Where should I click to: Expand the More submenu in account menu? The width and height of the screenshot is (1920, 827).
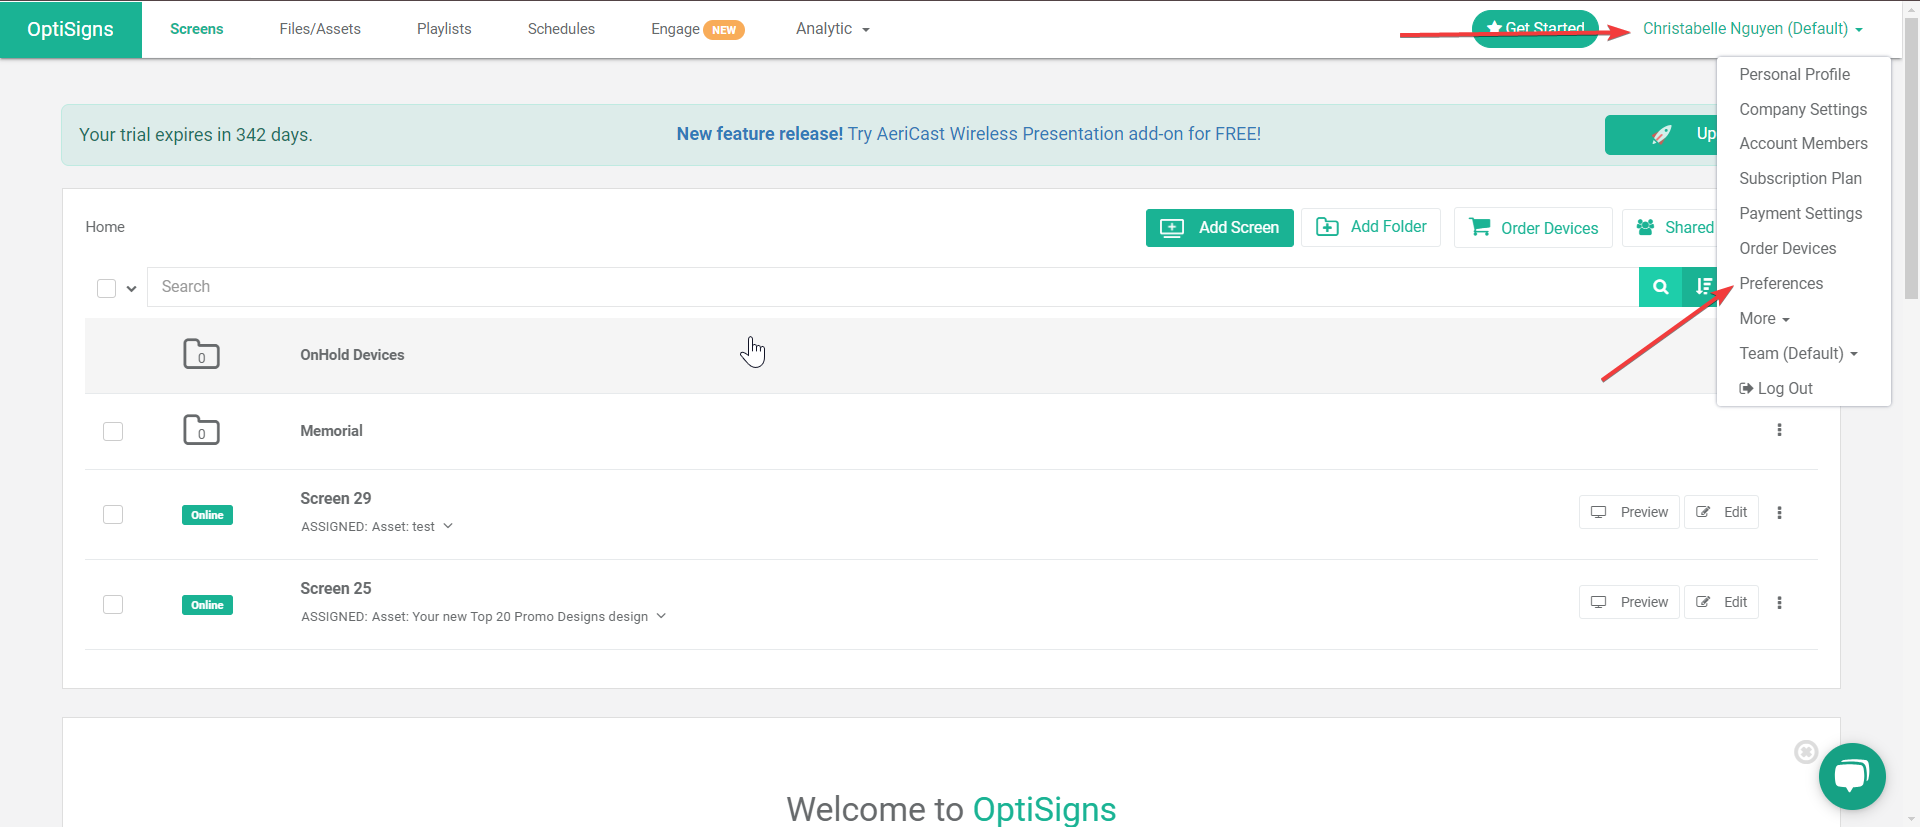click(x=1764, y=319)
